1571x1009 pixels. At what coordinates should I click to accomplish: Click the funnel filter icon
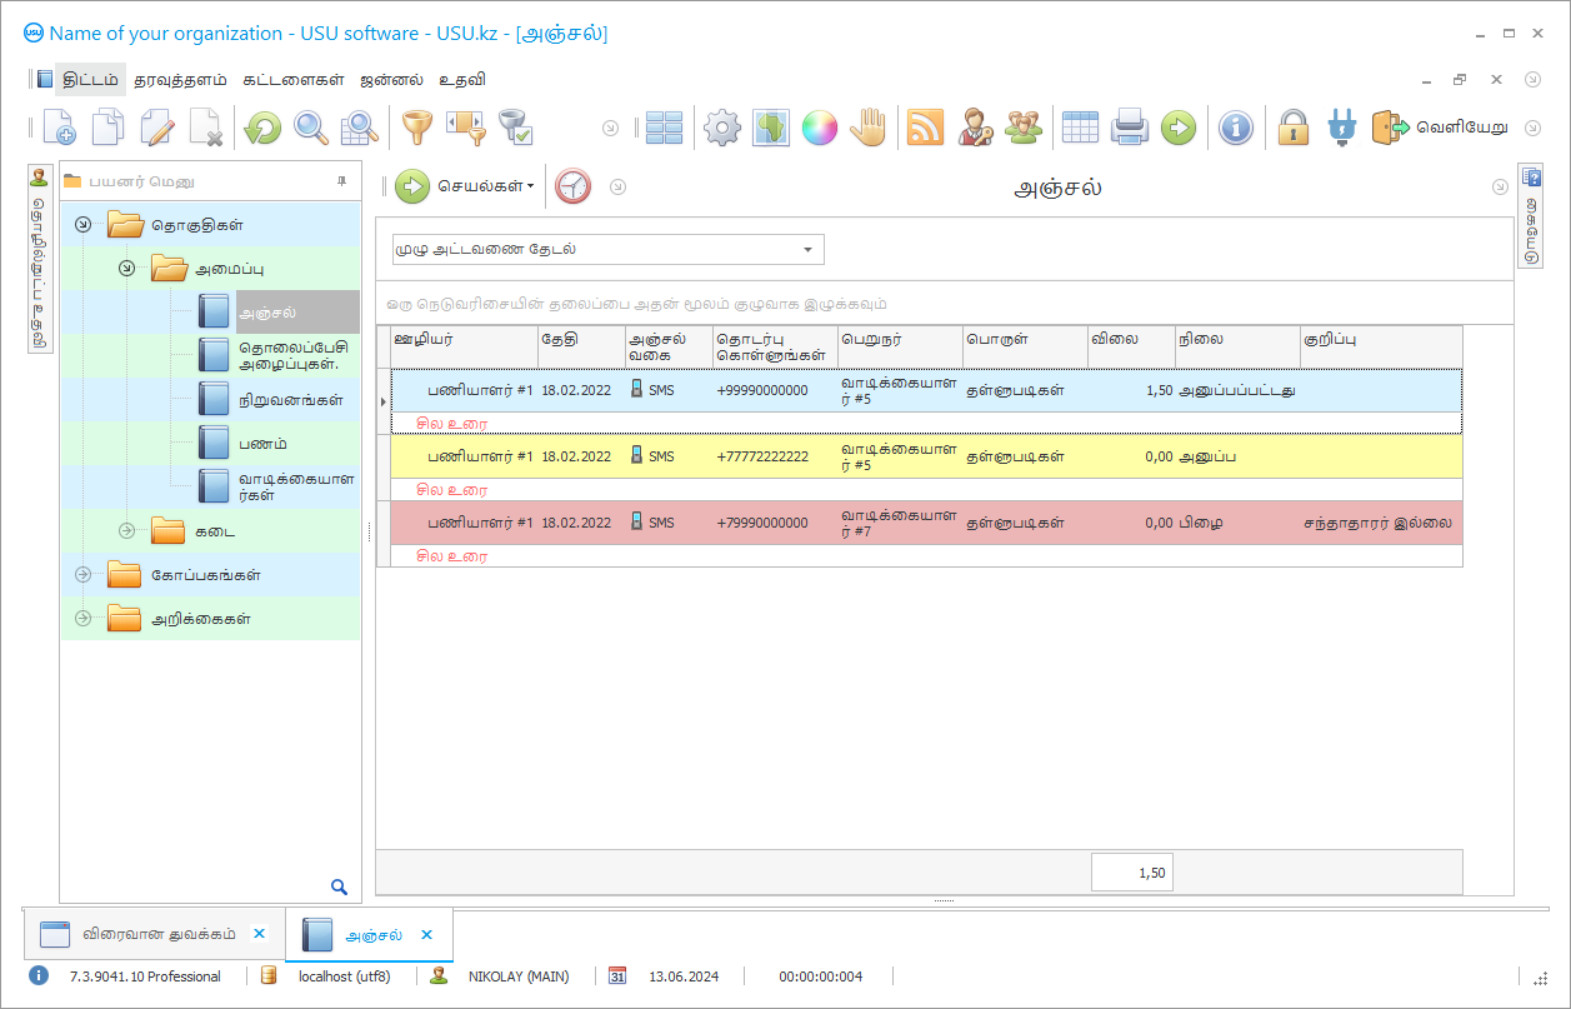pyautogui.click(x=416, y=128)
